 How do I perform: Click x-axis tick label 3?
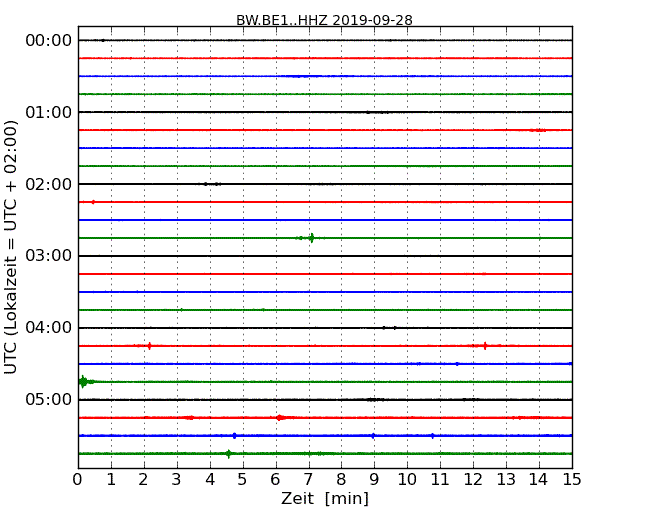pos(177,479)
